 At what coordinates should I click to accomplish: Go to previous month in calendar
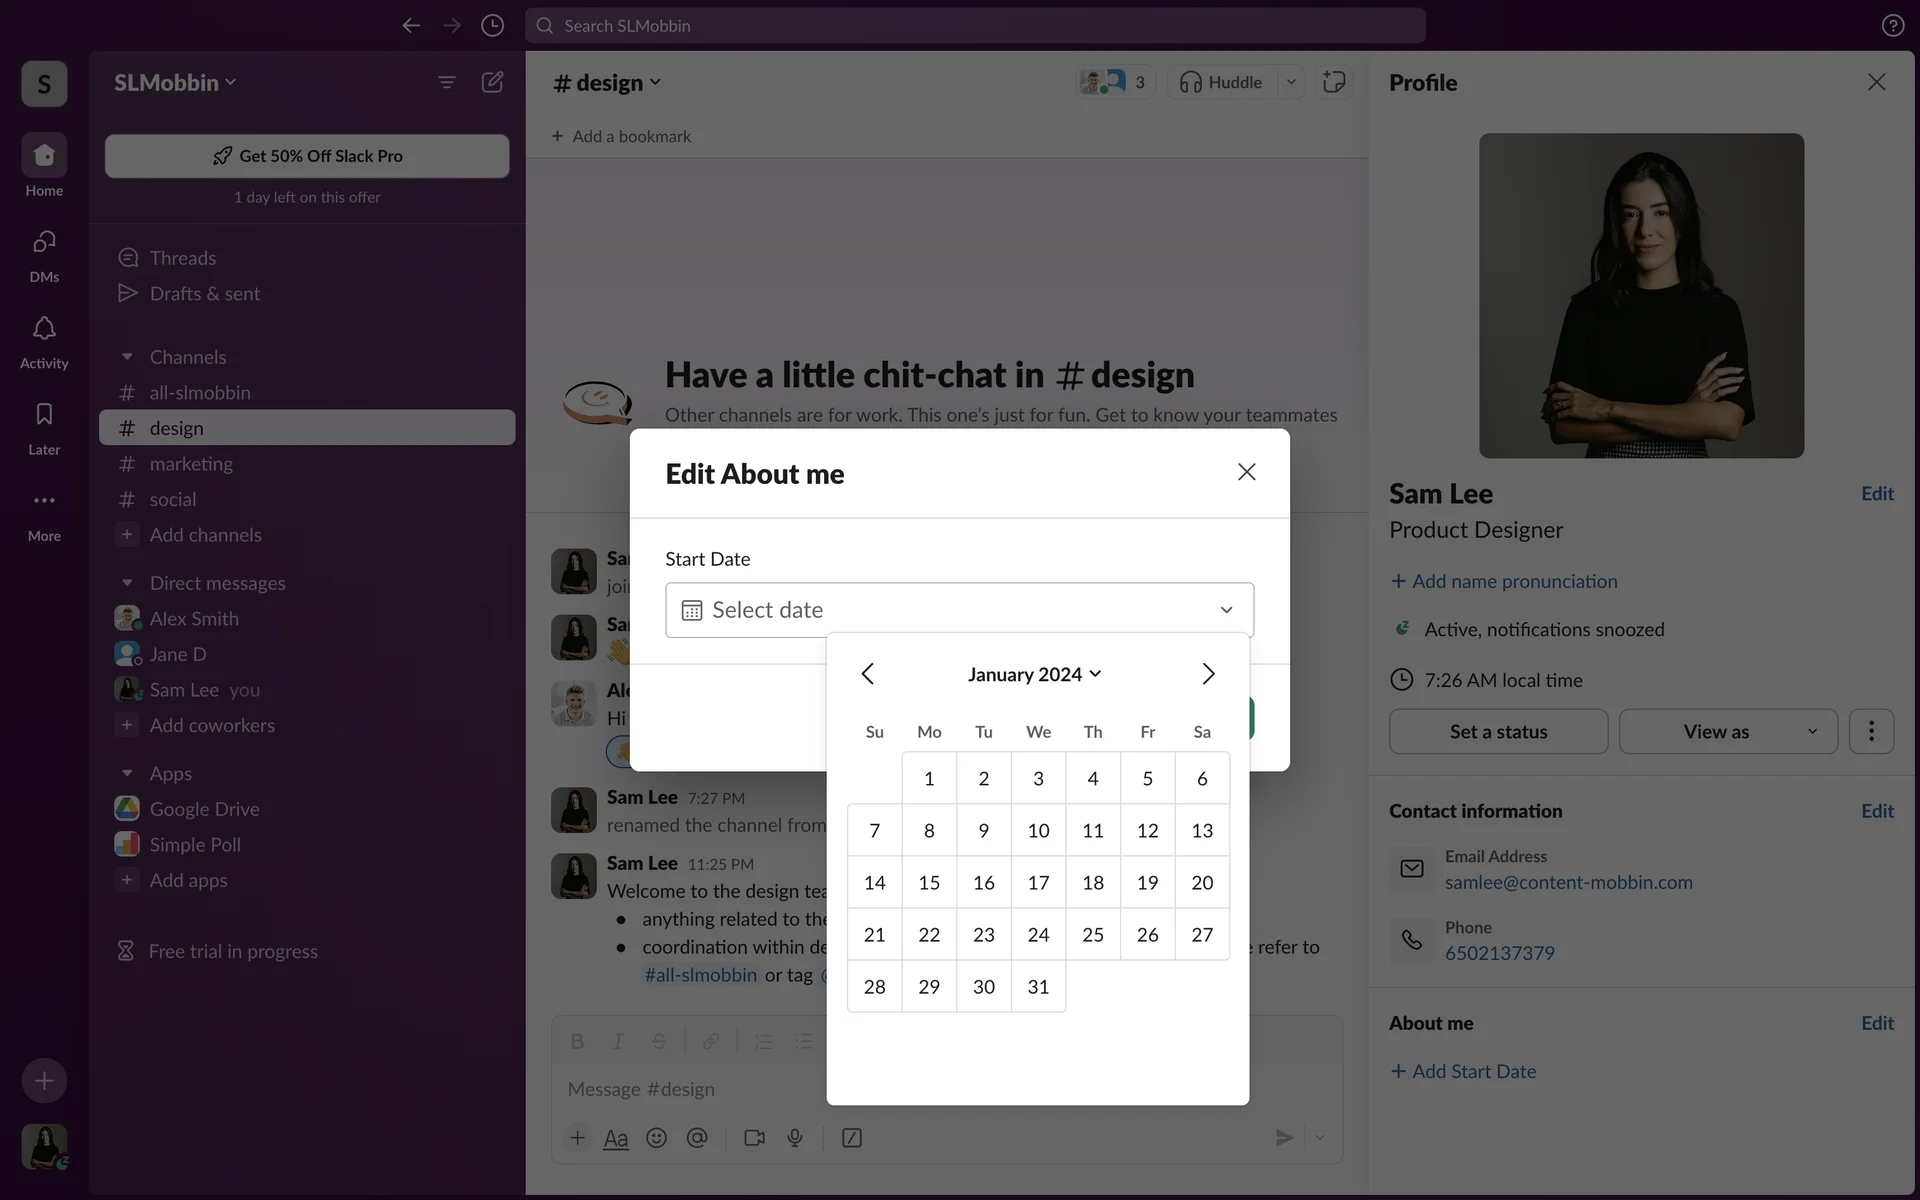pyautogui.click(x=867, y=674)
